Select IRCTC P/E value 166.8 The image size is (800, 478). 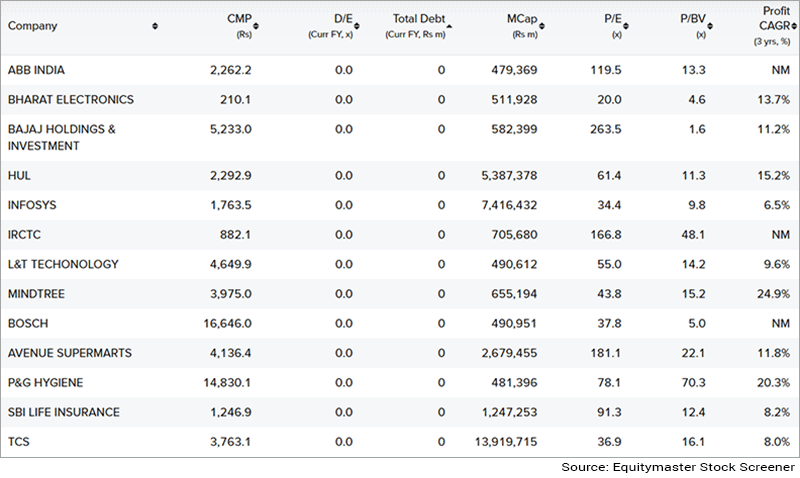coord(606,235)
